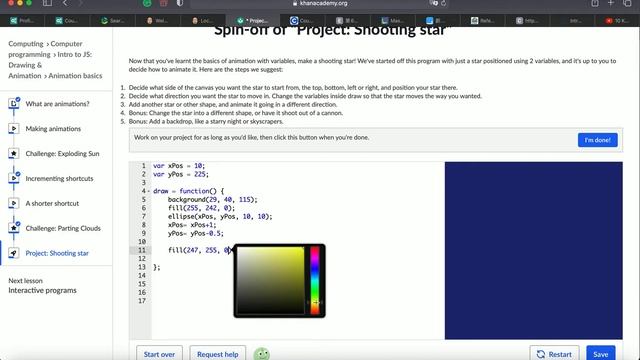Image resolution: width=640 pixels, height=360 pixels.
Task: Collapse the draw function fold arrow
Action: (149, 191)
